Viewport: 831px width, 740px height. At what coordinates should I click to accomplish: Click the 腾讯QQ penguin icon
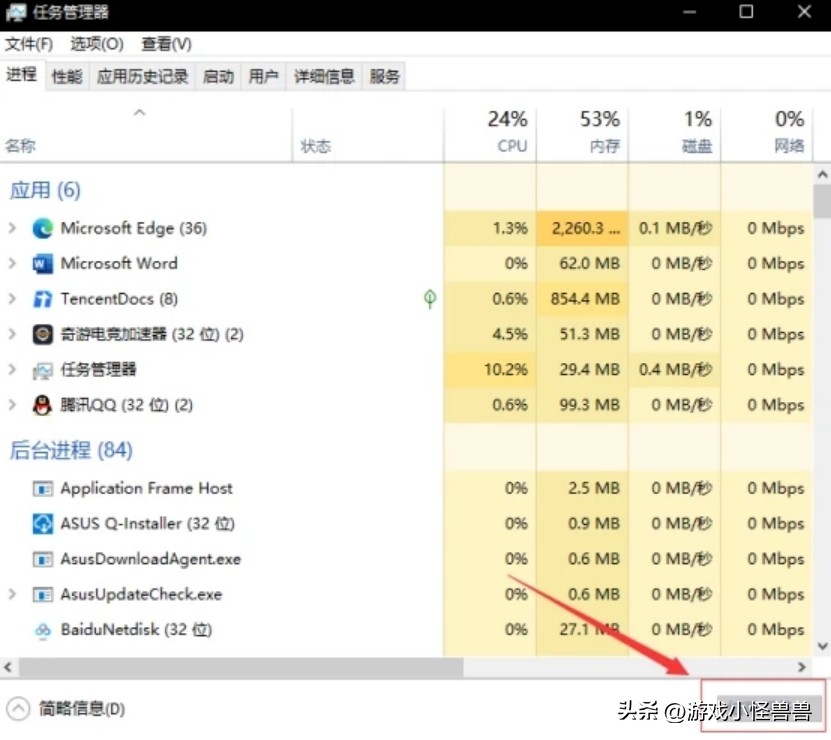coord(41,405)
